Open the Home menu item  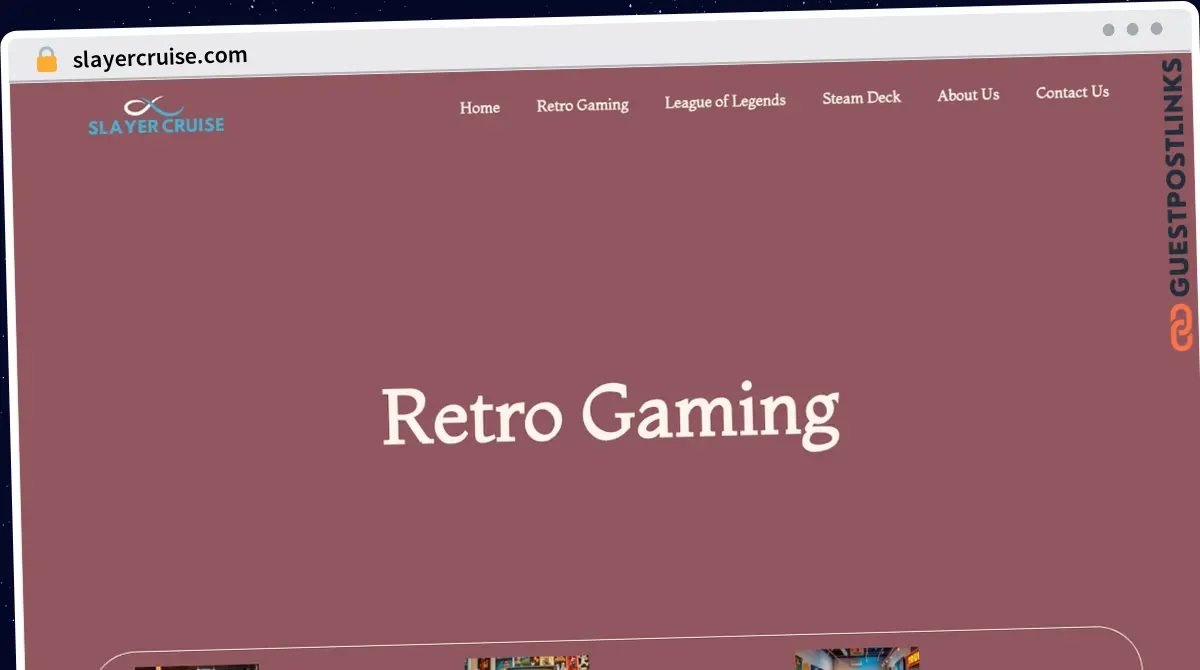point(479,108)
